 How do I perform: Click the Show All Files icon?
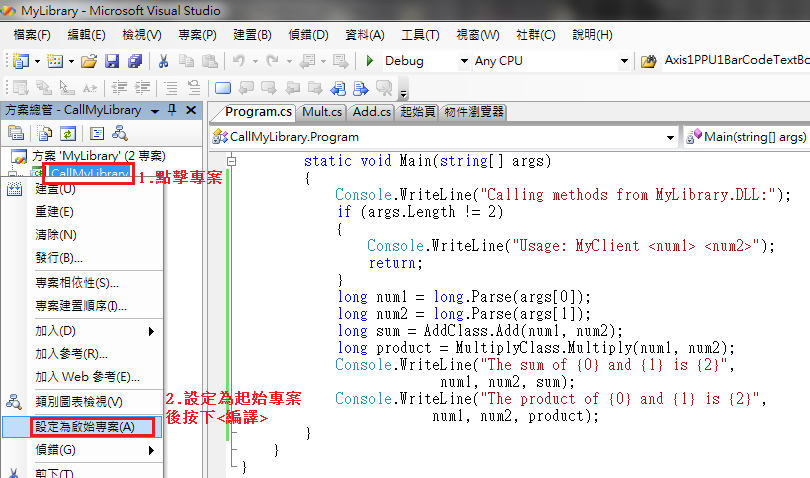click(x=45, y=133)
